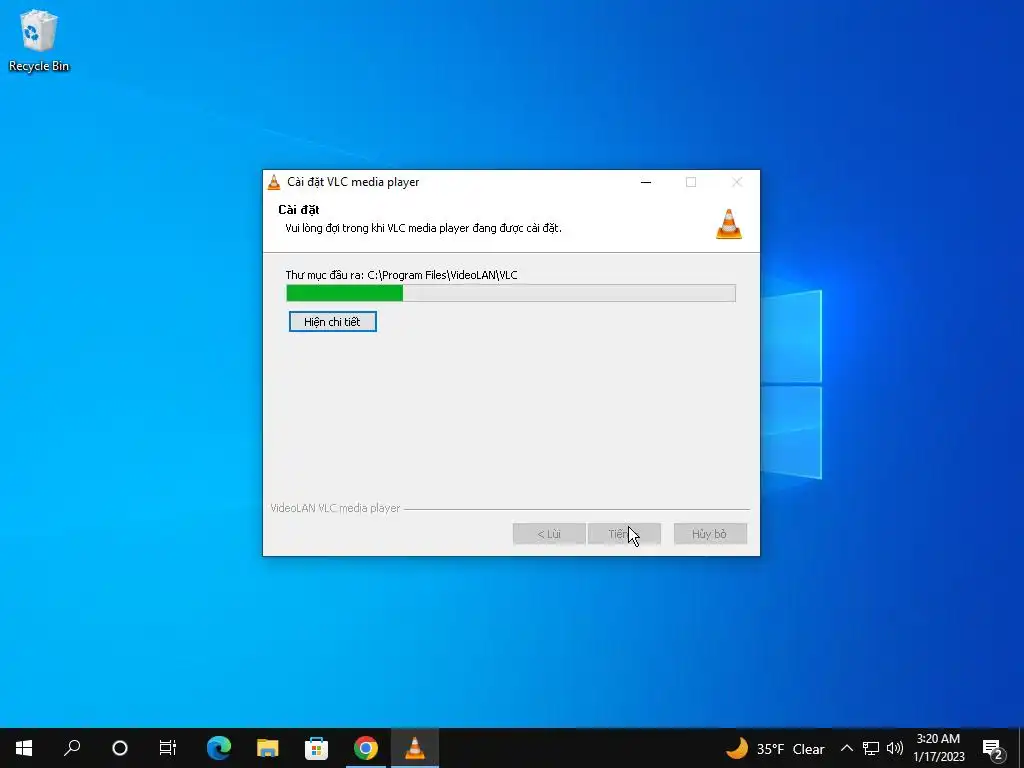This screenshot has height=768, width=1024.
Task: Click the disabled Lùi back button
Action: [x=549, y=534]
